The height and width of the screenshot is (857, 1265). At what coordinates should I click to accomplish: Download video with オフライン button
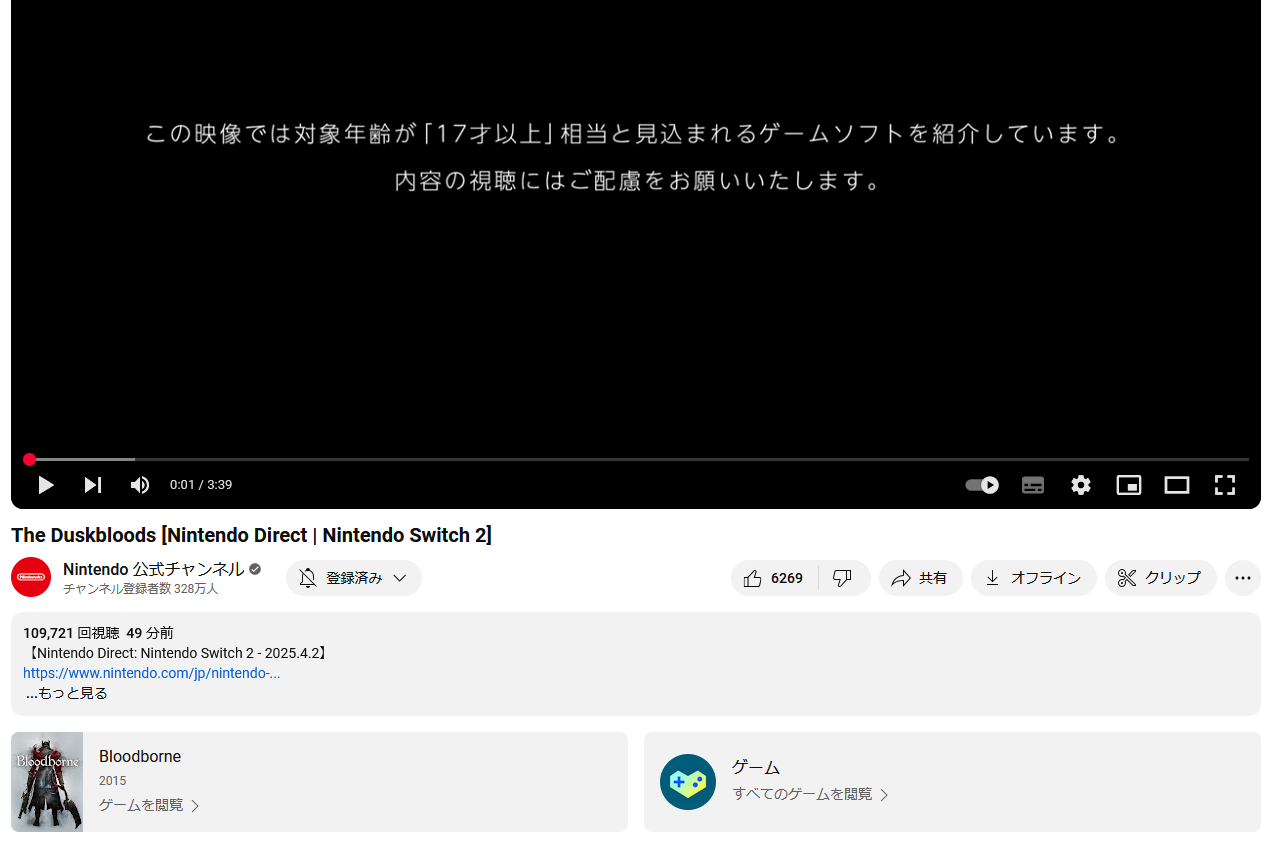pyautogui.click(x=1033, y=578)
